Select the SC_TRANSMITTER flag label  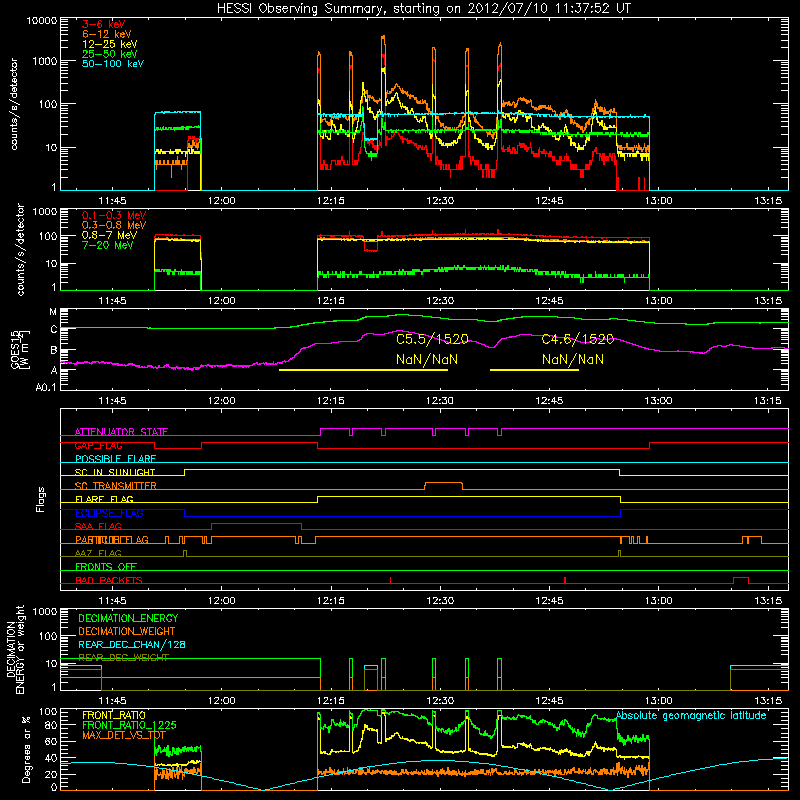(115, 486)
